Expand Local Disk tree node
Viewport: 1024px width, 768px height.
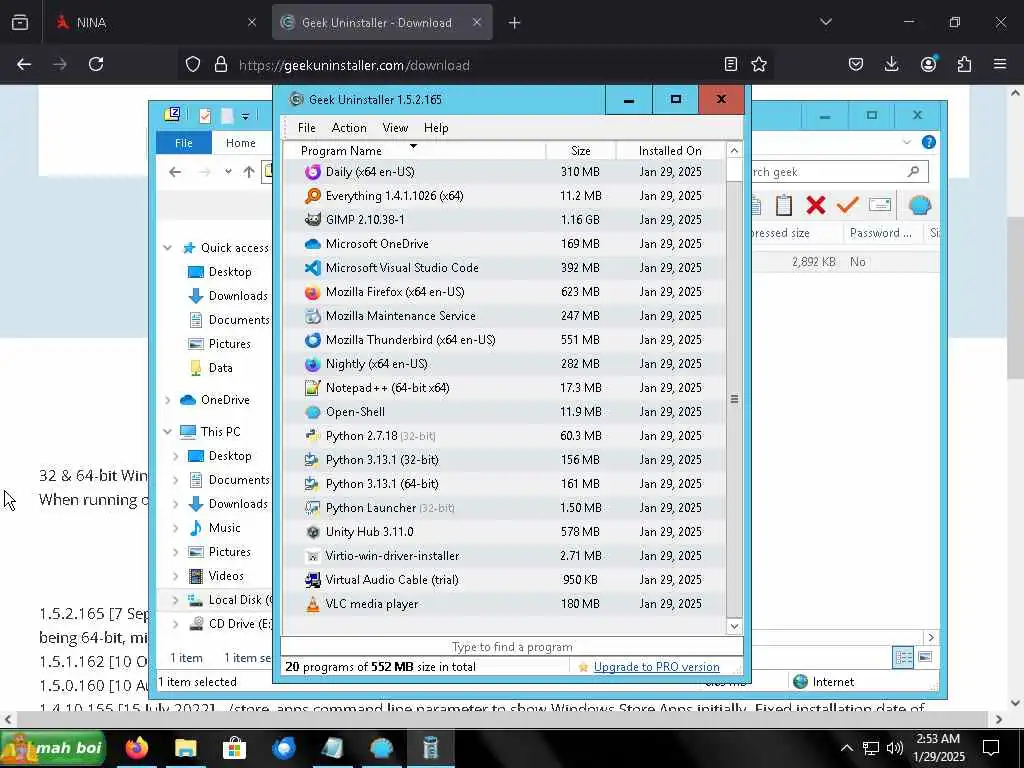(176, 600)
